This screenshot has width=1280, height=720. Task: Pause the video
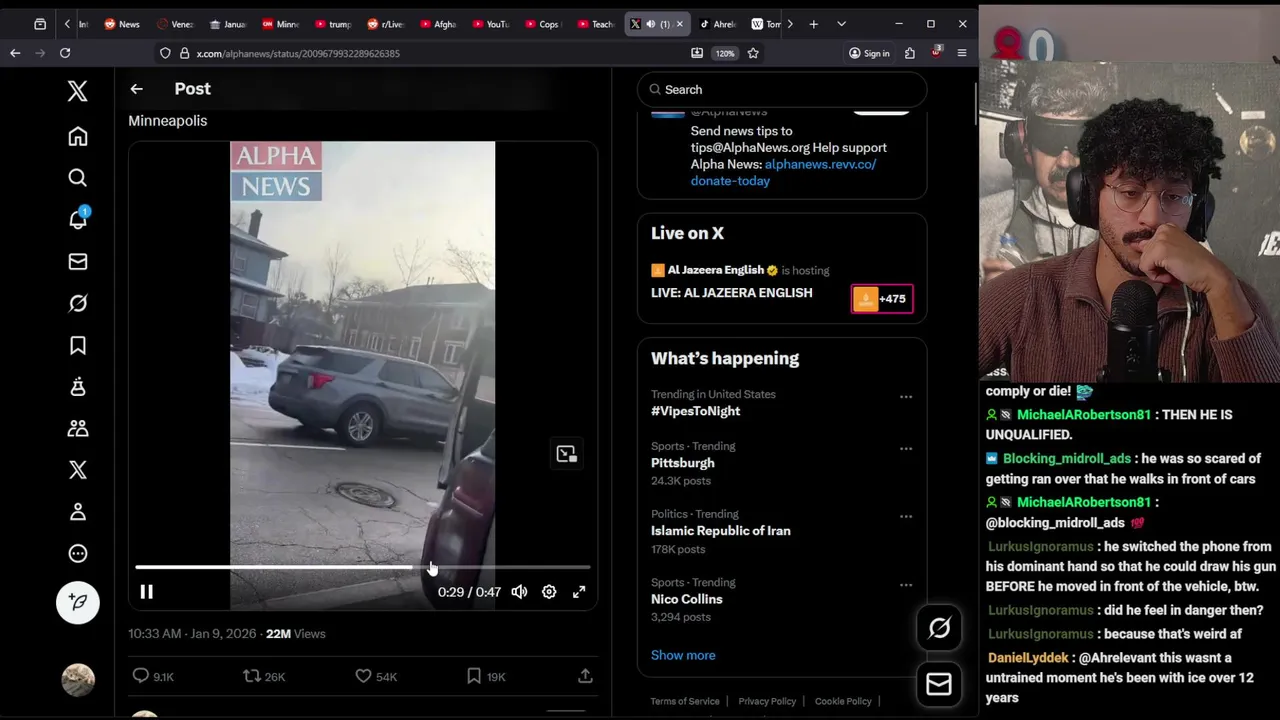coord(146,592)
